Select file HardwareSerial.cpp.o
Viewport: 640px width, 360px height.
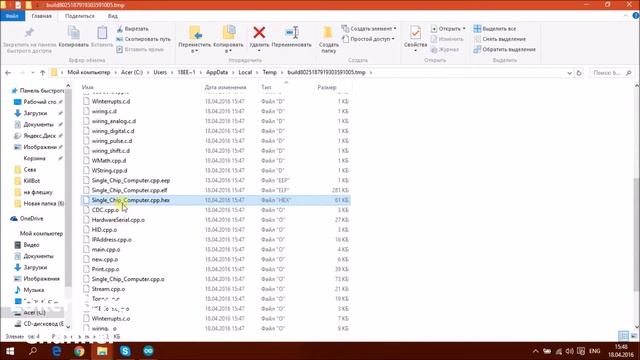[x=118, y=220]
